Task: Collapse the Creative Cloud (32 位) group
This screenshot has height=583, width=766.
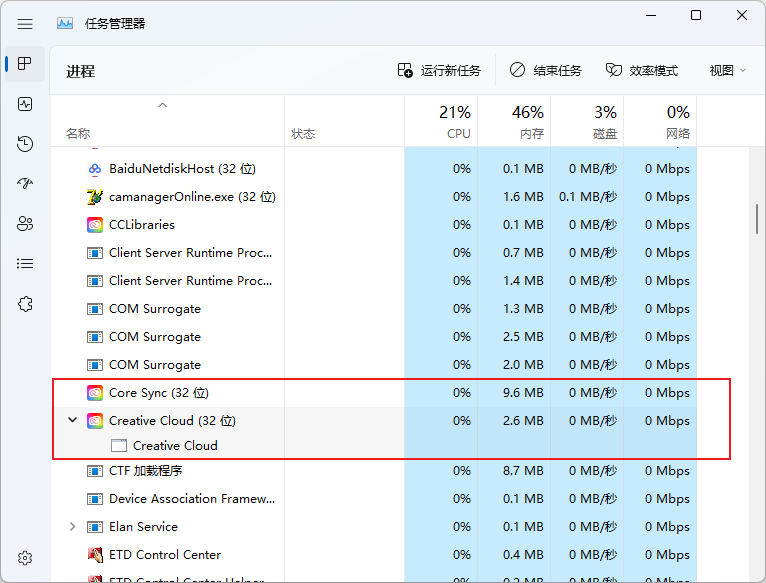Action: 72,420
